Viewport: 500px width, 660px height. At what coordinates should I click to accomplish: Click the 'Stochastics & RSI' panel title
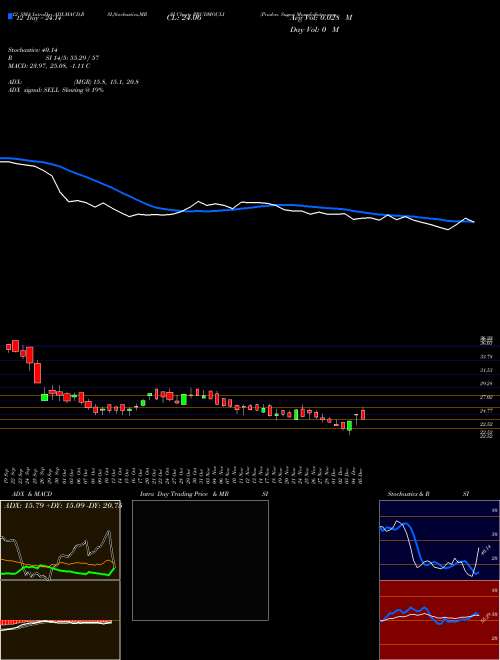point(428,494)
